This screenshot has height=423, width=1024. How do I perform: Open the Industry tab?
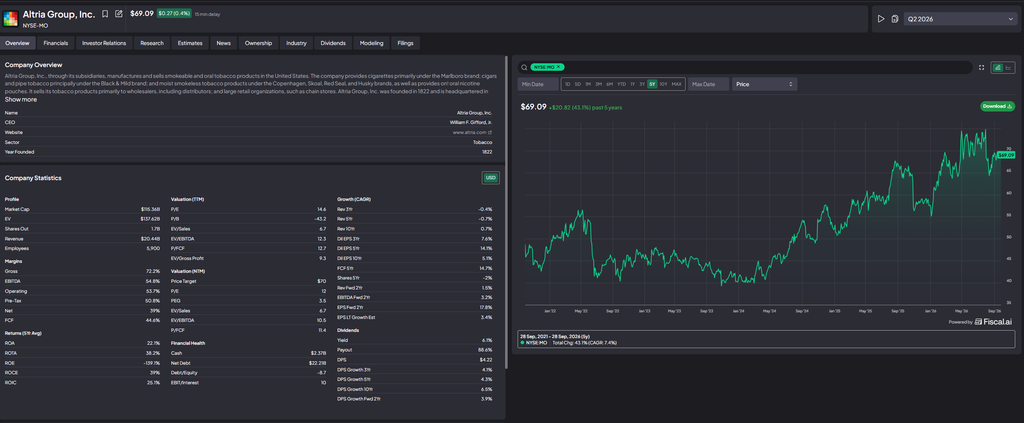(296, 43)
